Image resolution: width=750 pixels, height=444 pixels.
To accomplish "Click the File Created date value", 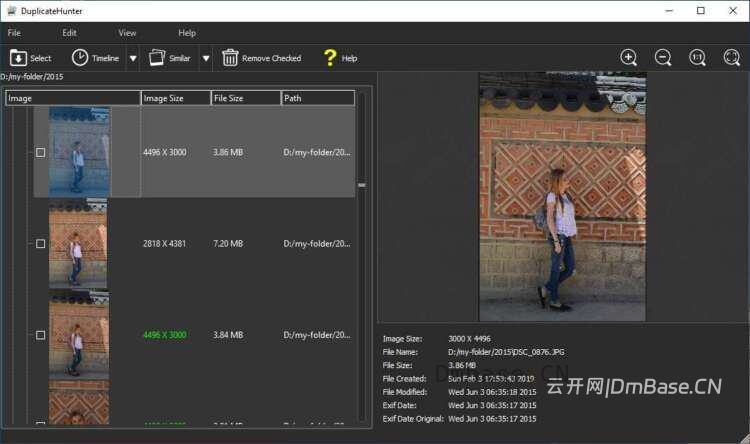I will (491, 378).
